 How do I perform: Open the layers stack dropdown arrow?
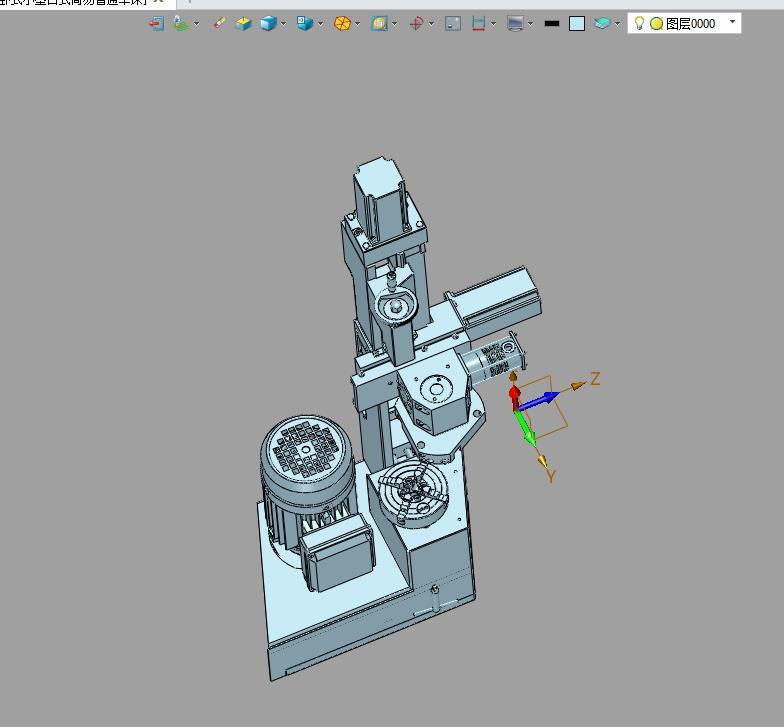(x=618, y=24)
